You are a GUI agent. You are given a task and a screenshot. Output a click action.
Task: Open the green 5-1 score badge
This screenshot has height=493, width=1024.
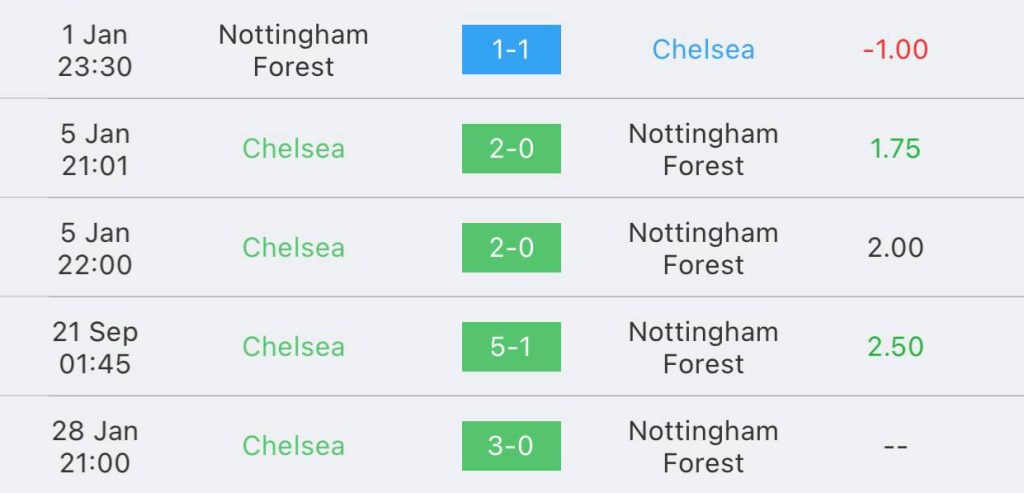coord(511,347)
